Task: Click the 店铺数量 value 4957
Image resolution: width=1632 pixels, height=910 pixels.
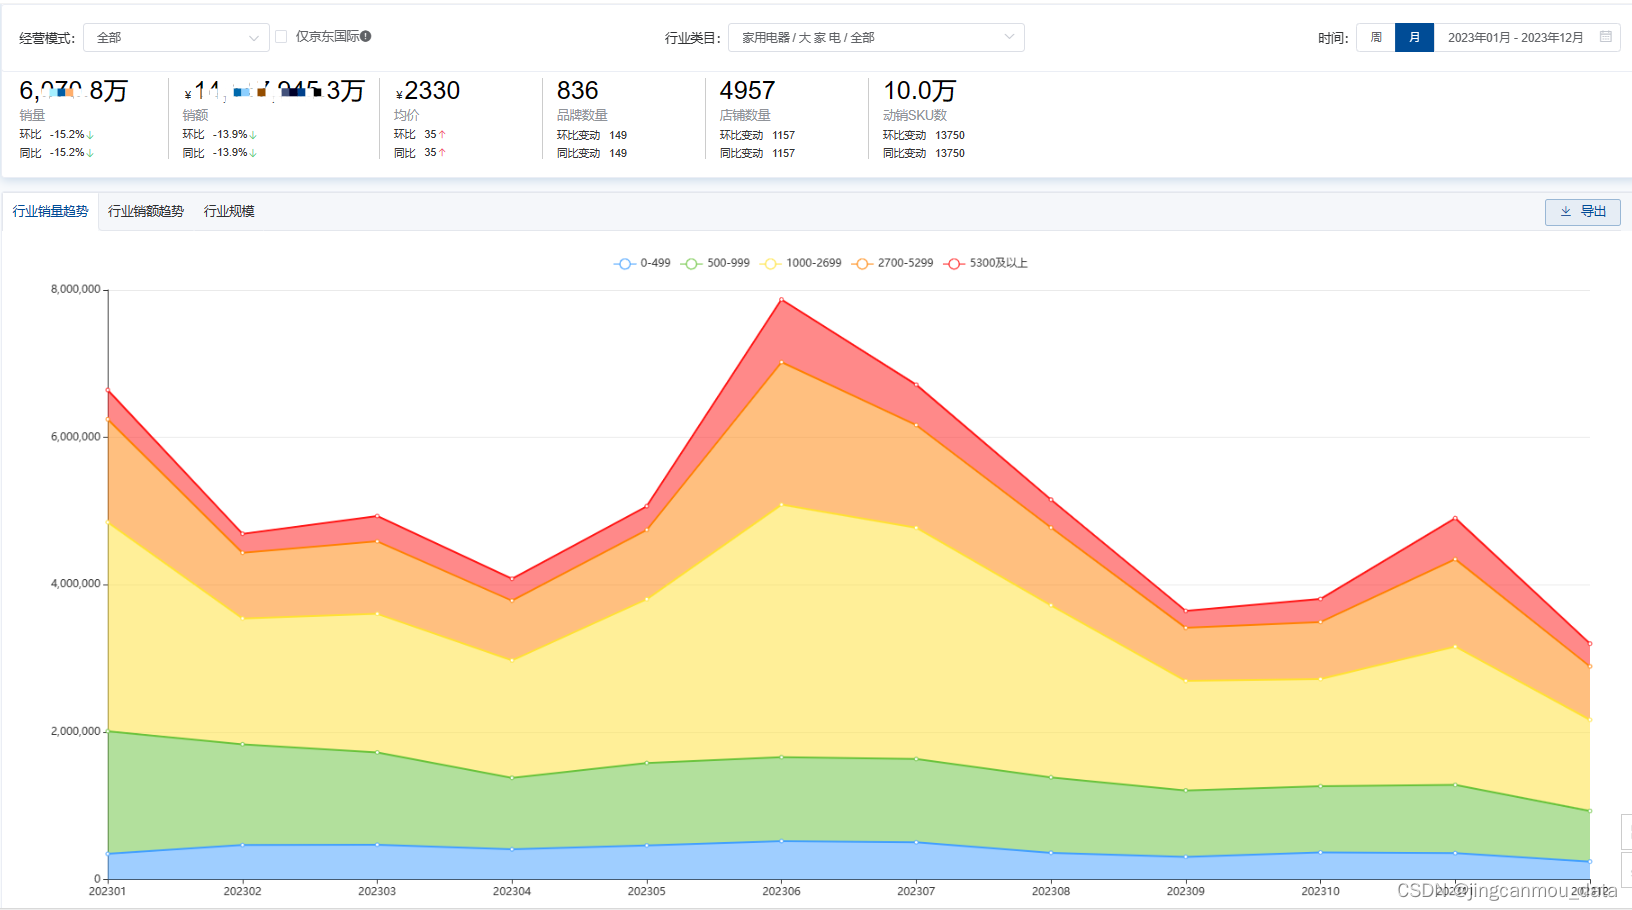Action: pos(747,91)
